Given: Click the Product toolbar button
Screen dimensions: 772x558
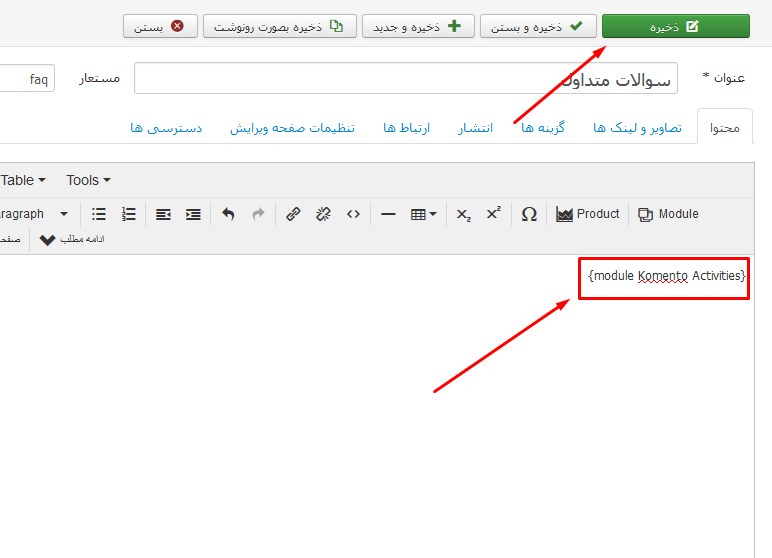Looking at the screenshot, I should tap(587, 214).
